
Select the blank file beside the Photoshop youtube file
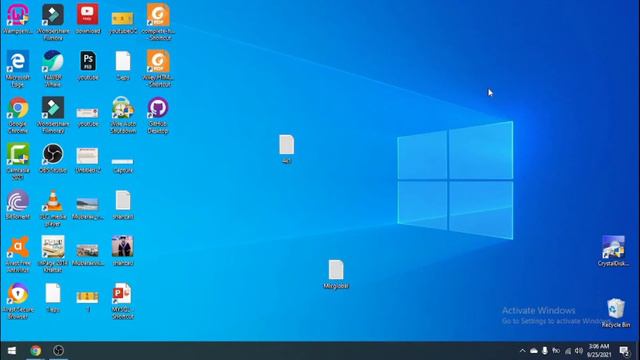pos(123,65)
